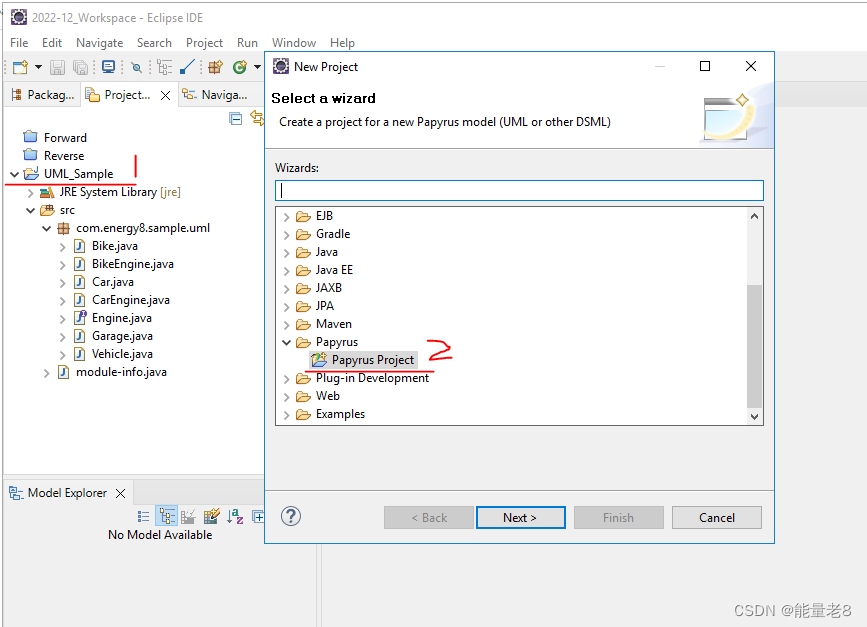Toggle the highlighted tree view icon in Model Explorer
This screenshot has width=867, height=627.
click(166, 516)
